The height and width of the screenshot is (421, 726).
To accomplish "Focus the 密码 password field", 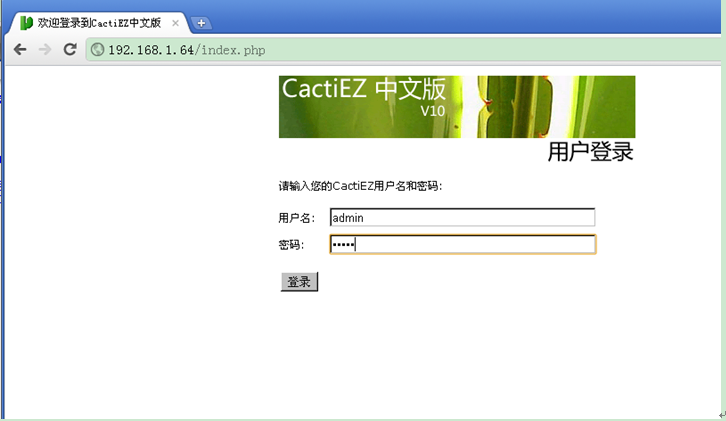I will [x=463, y=244].
